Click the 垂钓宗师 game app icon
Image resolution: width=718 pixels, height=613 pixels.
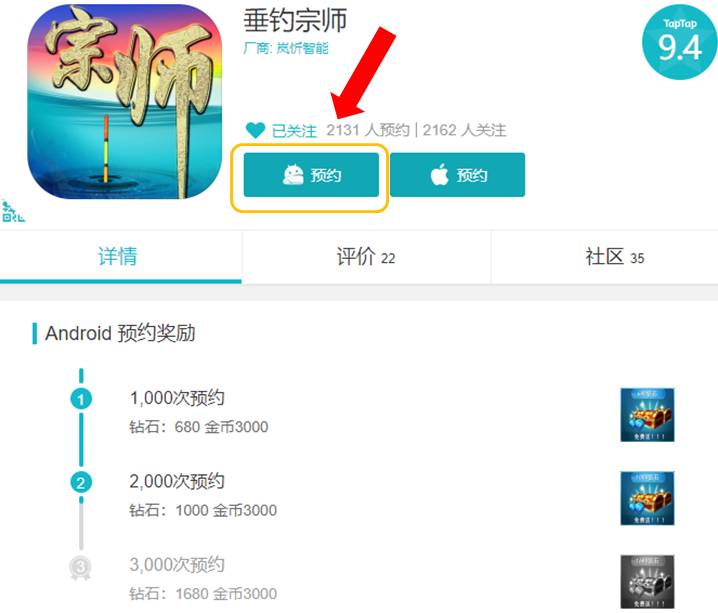tap(125, 102)
